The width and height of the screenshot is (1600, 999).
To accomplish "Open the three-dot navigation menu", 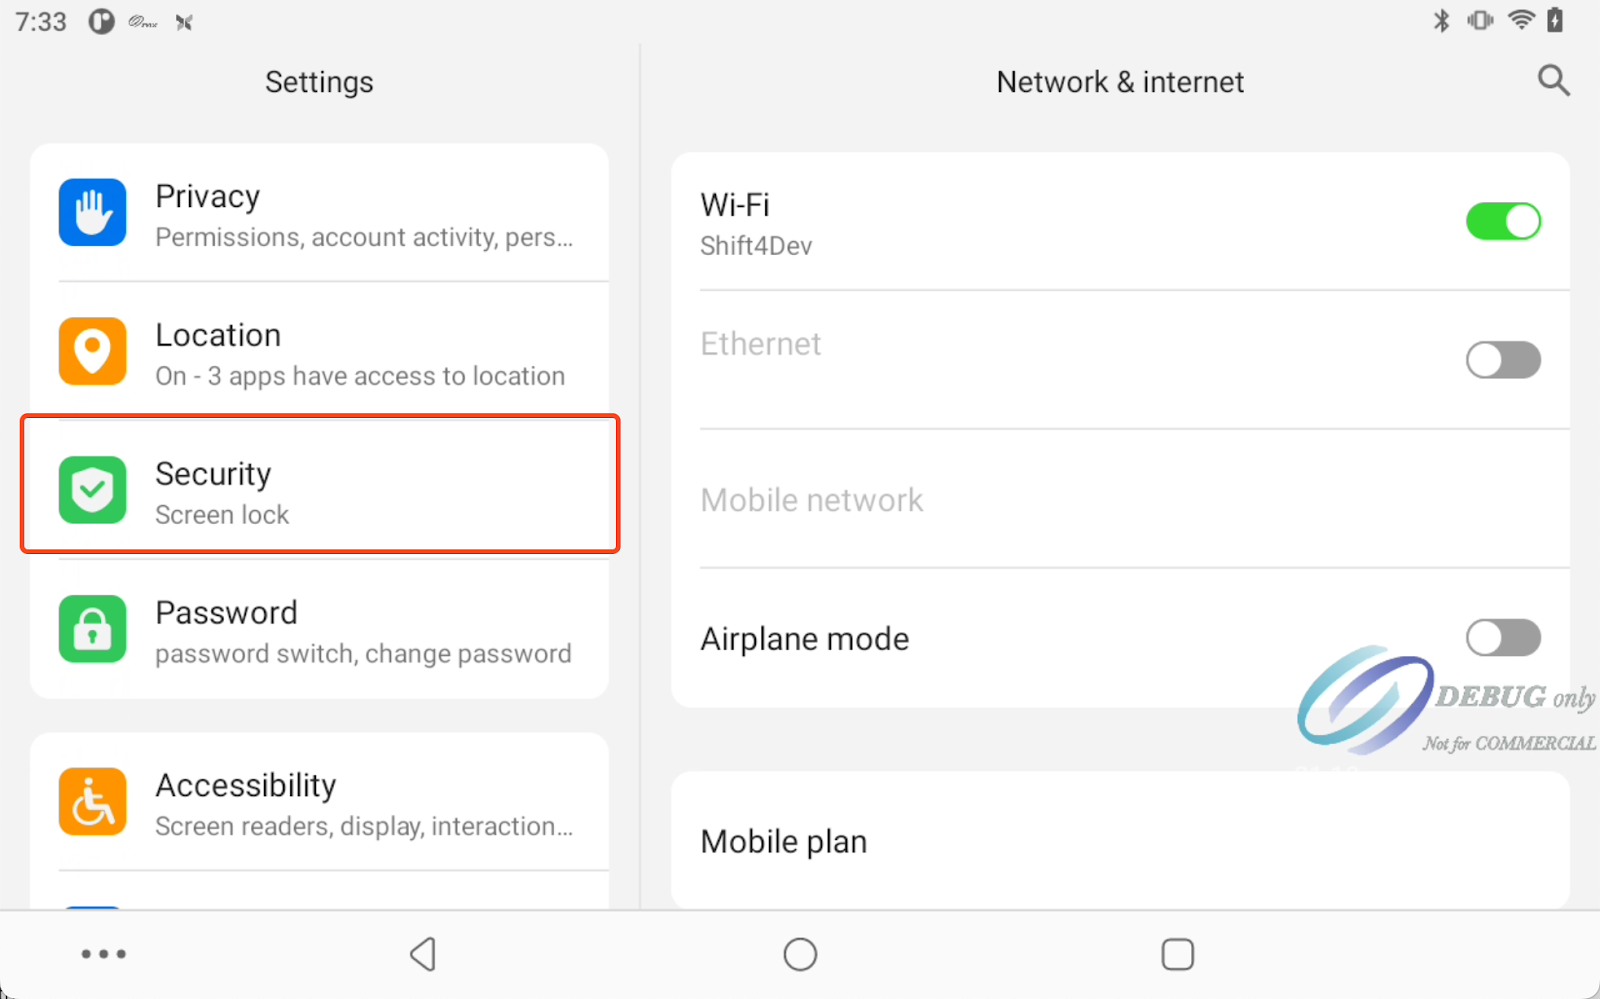I will coord(103,954).
